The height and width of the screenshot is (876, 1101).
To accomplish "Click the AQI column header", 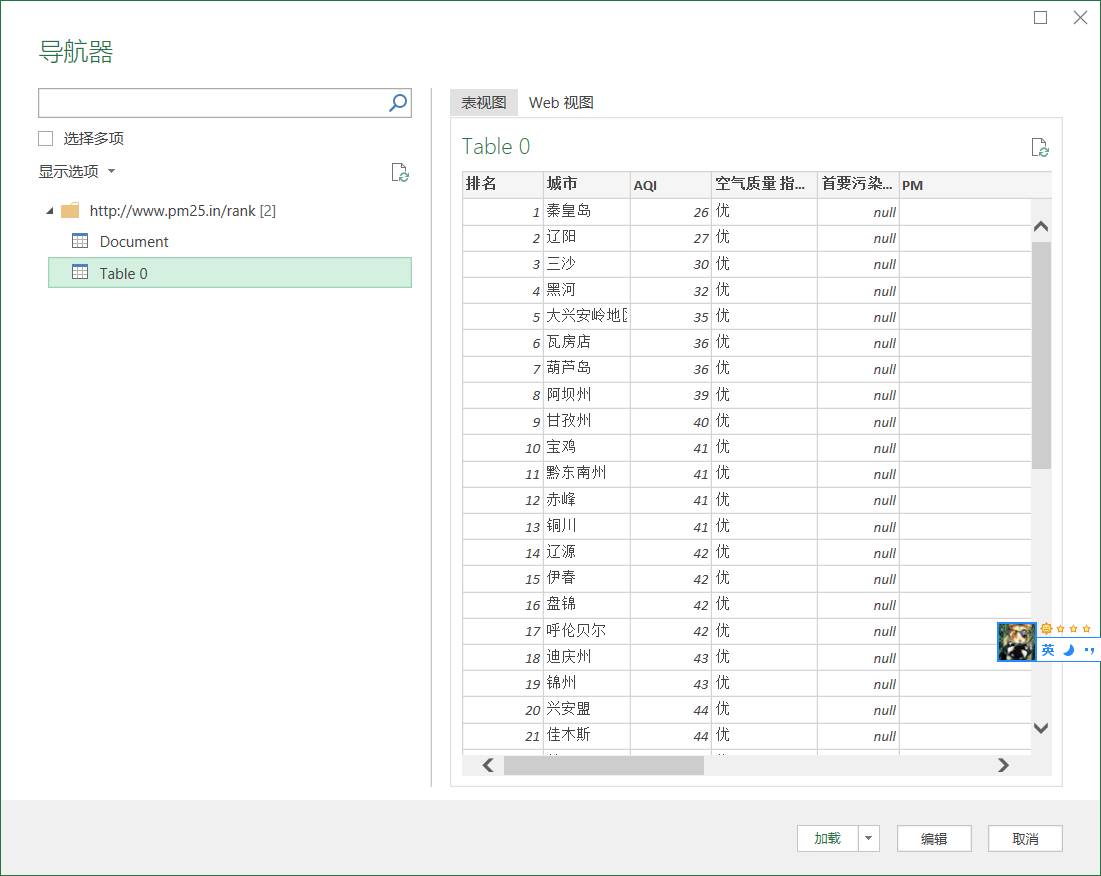I will click(x=671, y=184).
